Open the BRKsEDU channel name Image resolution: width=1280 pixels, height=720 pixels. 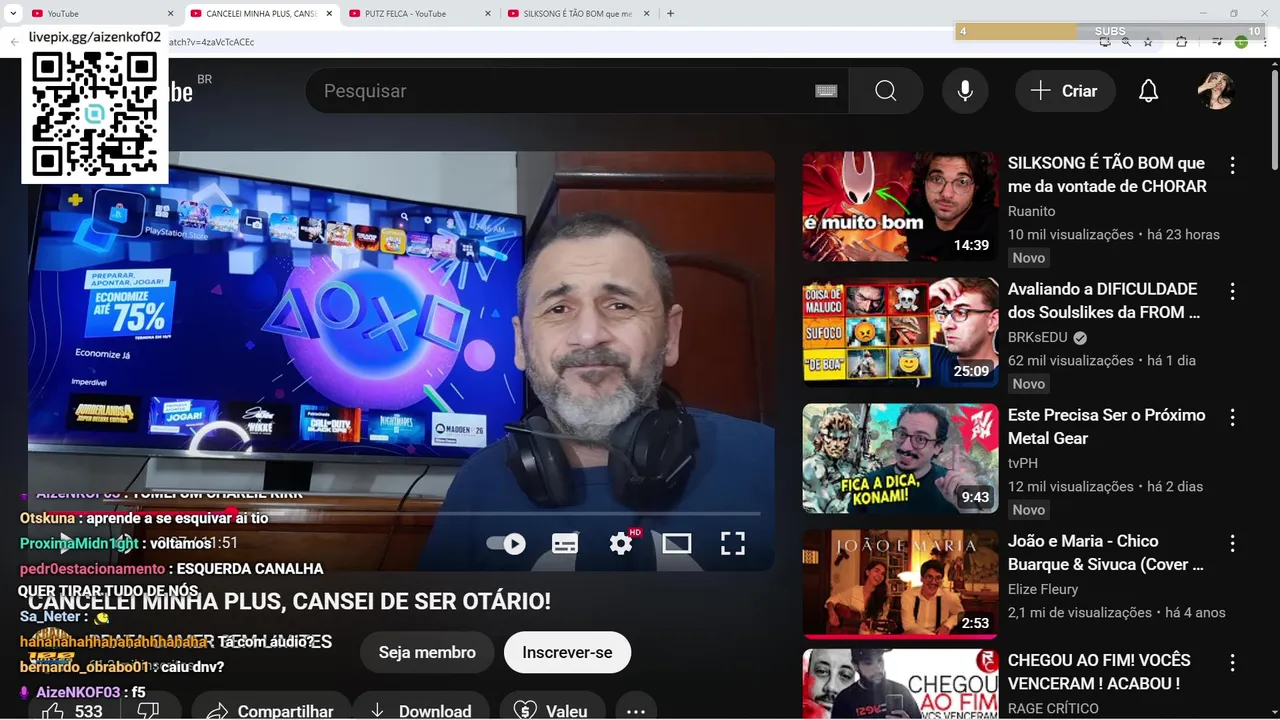(x=1038, y=337)
